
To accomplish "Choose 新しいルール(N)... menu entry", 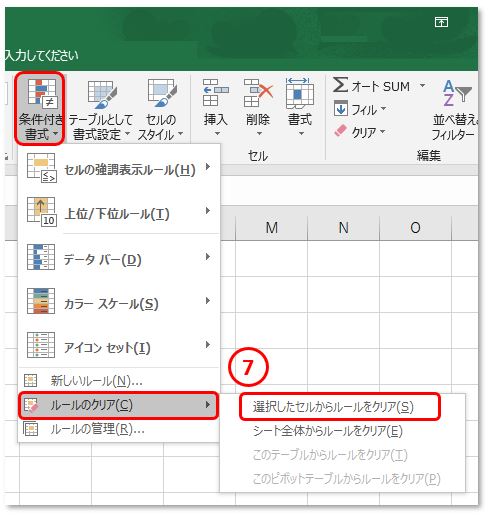I will [x=119, y=380].
